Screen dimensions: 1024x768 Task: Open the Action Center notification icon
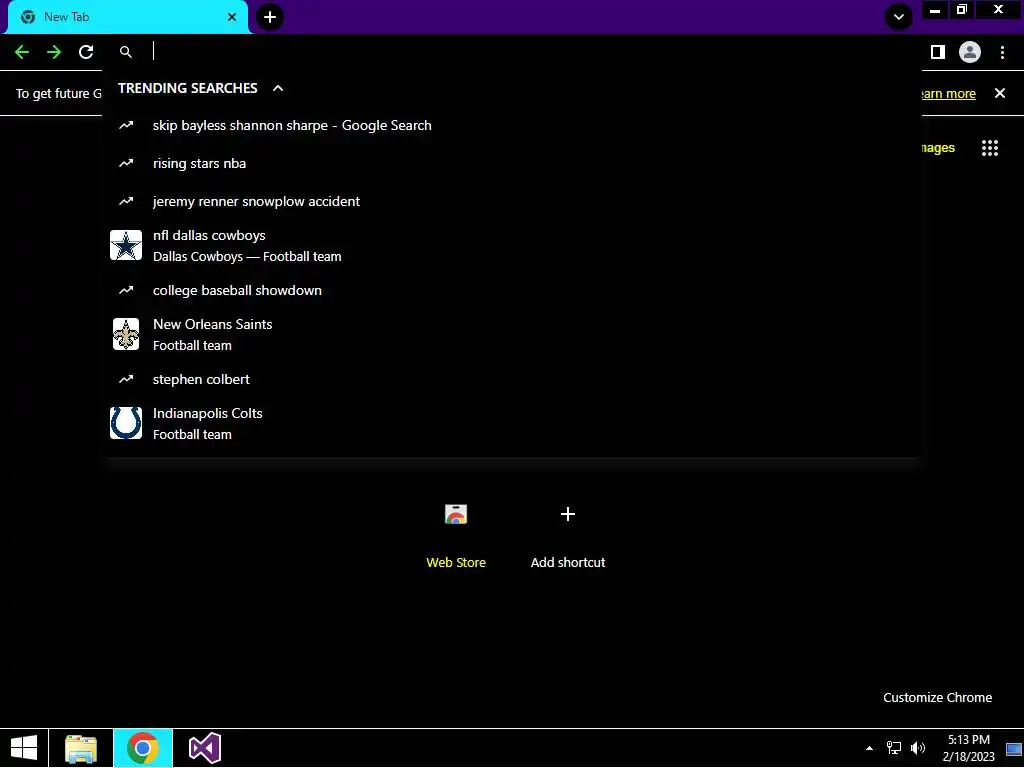coord(1014,748)
